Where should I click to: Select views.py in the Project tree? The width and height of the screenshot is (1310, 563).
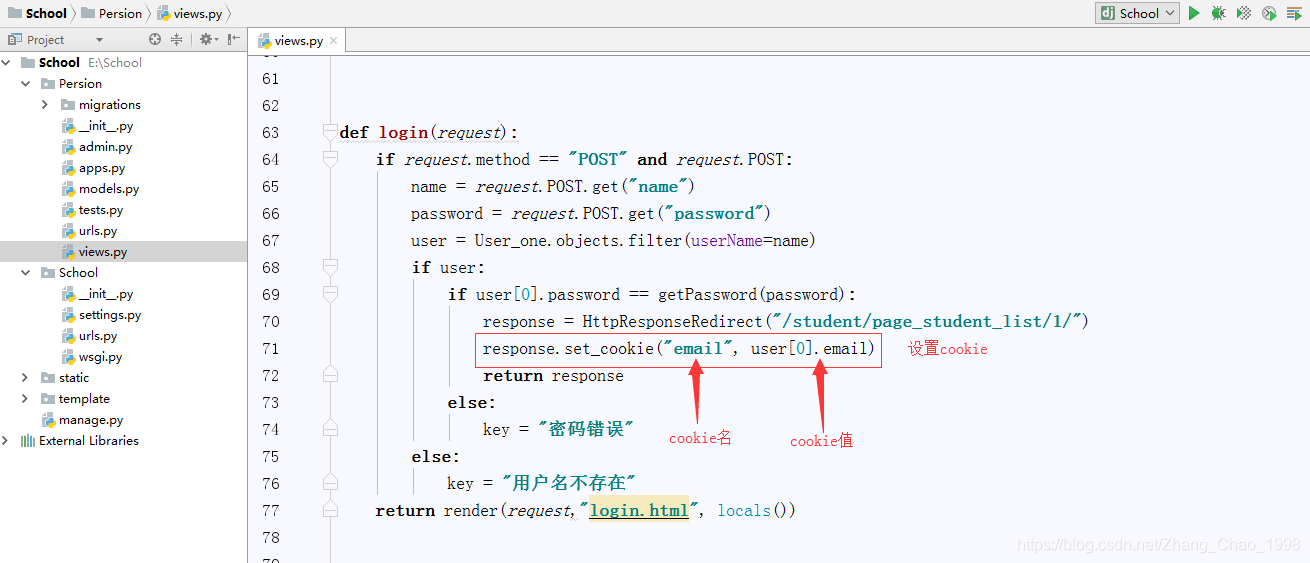[103, 251]
